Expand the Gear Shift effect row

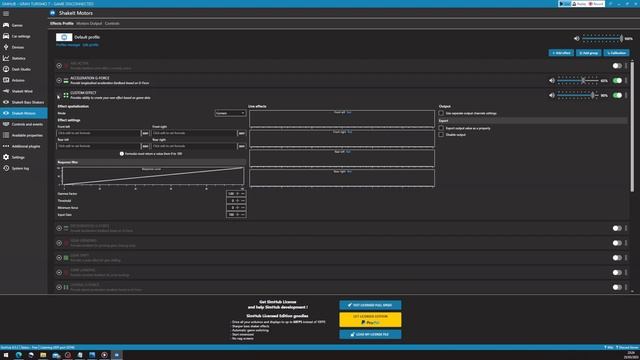pos(59,258)
